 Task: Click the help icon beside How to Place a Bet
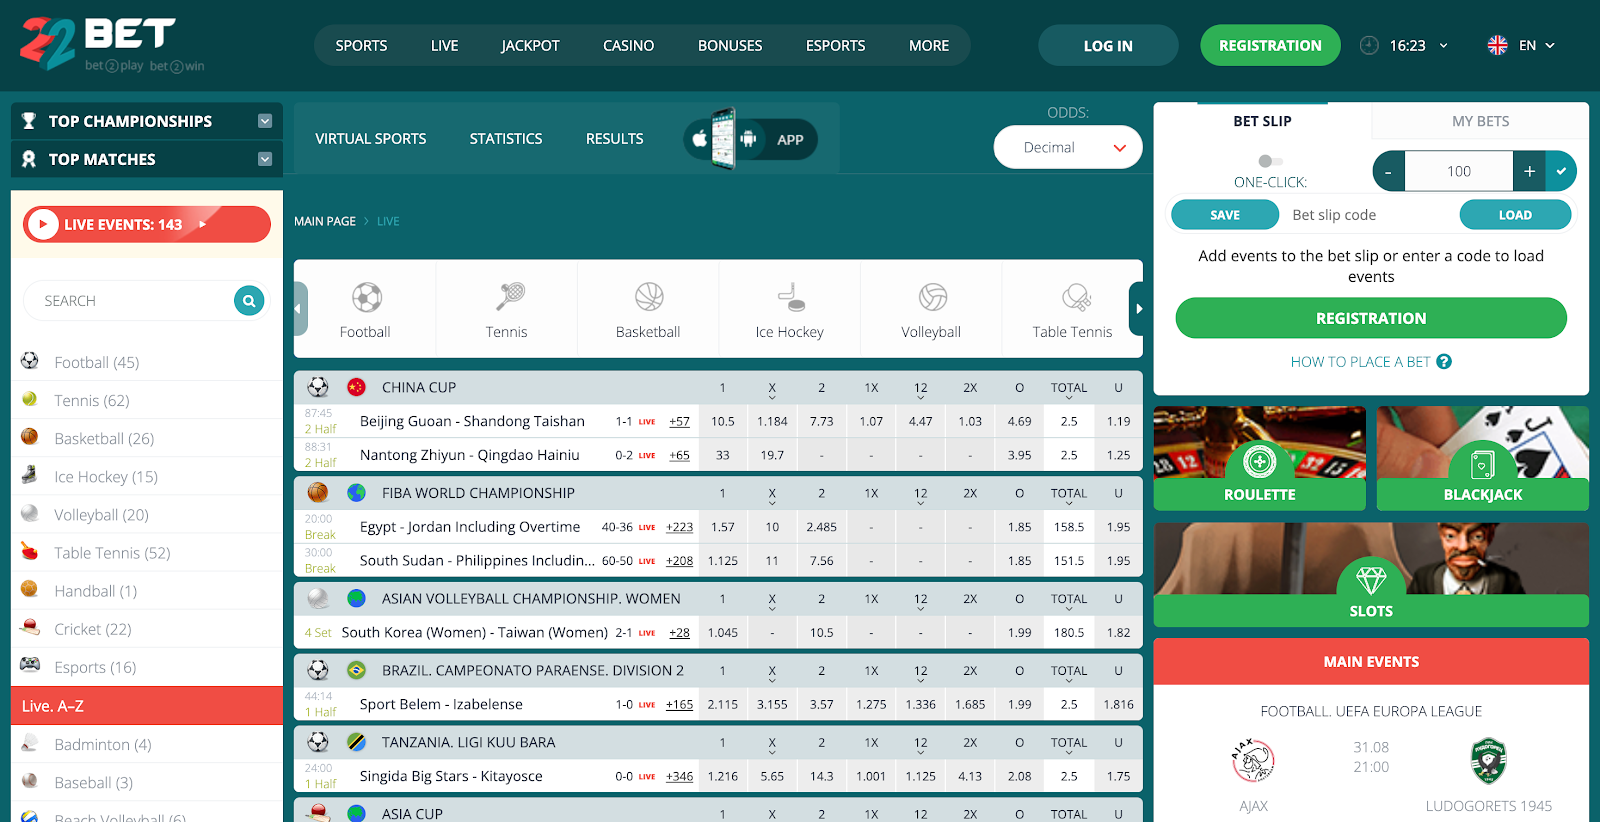[1444, 362]
